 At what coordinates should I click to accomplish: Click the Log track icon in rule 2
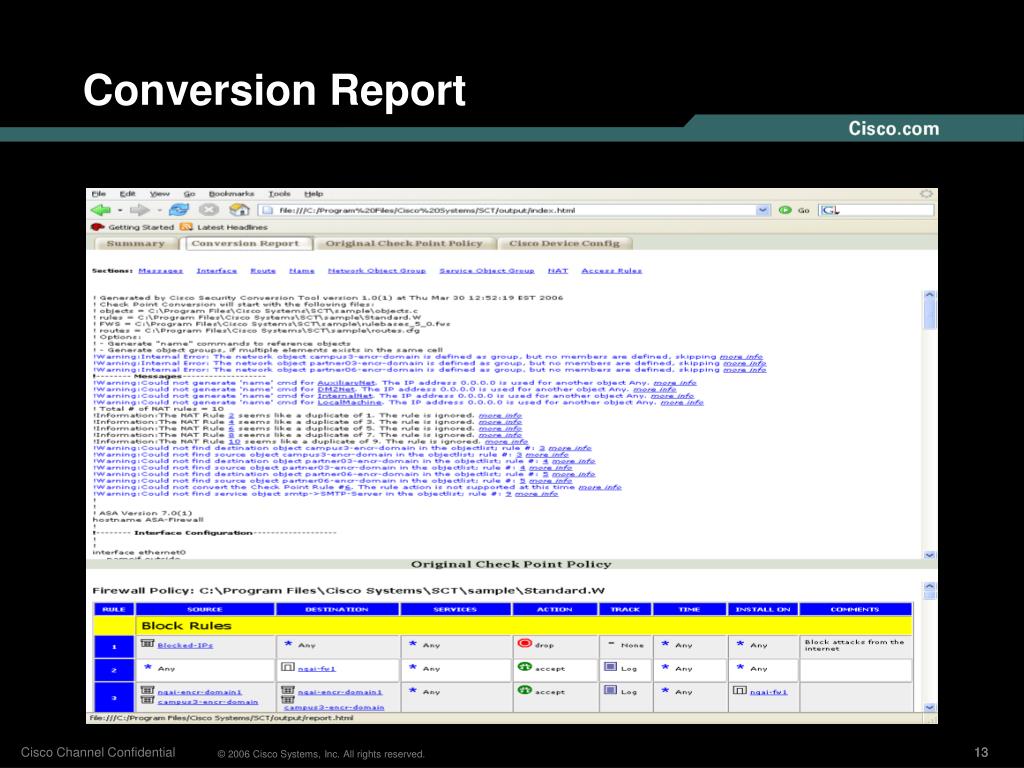[610, 667]
